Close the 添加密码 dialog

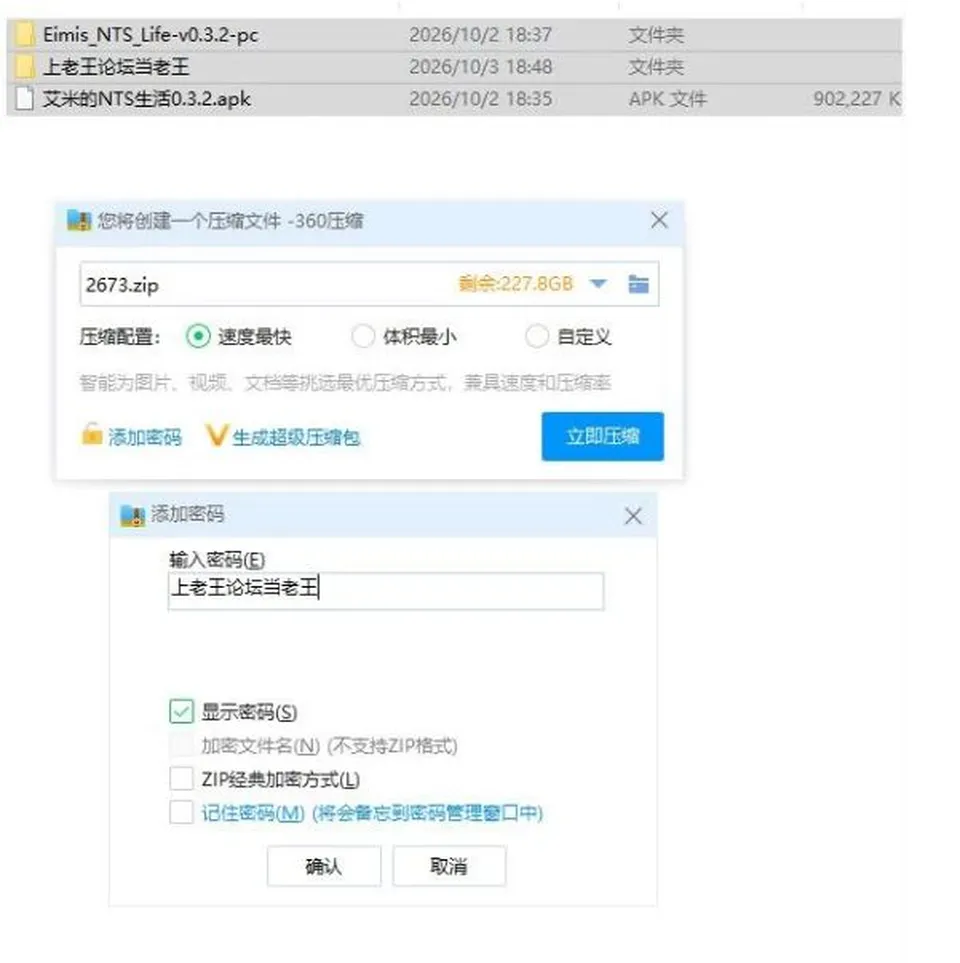633,516
